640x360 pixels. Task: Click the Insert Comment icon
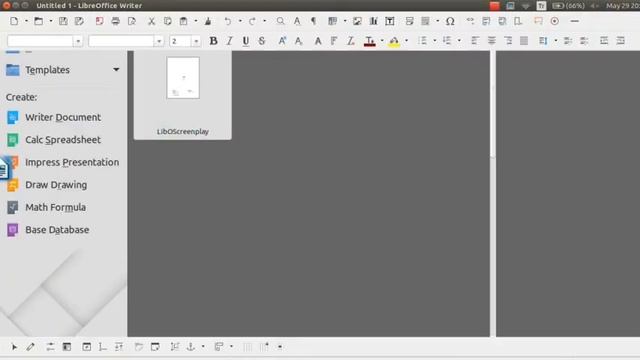538,21
